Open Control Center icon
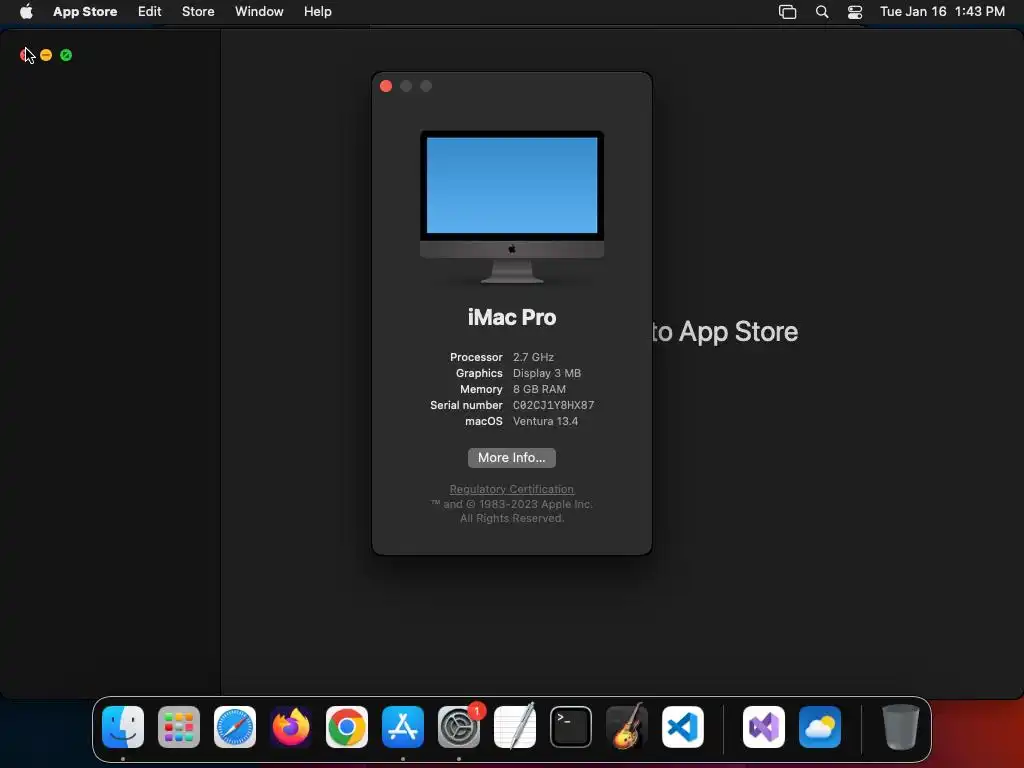Image resolution: width=1024 pixels, height=768 pixels. 855,12
